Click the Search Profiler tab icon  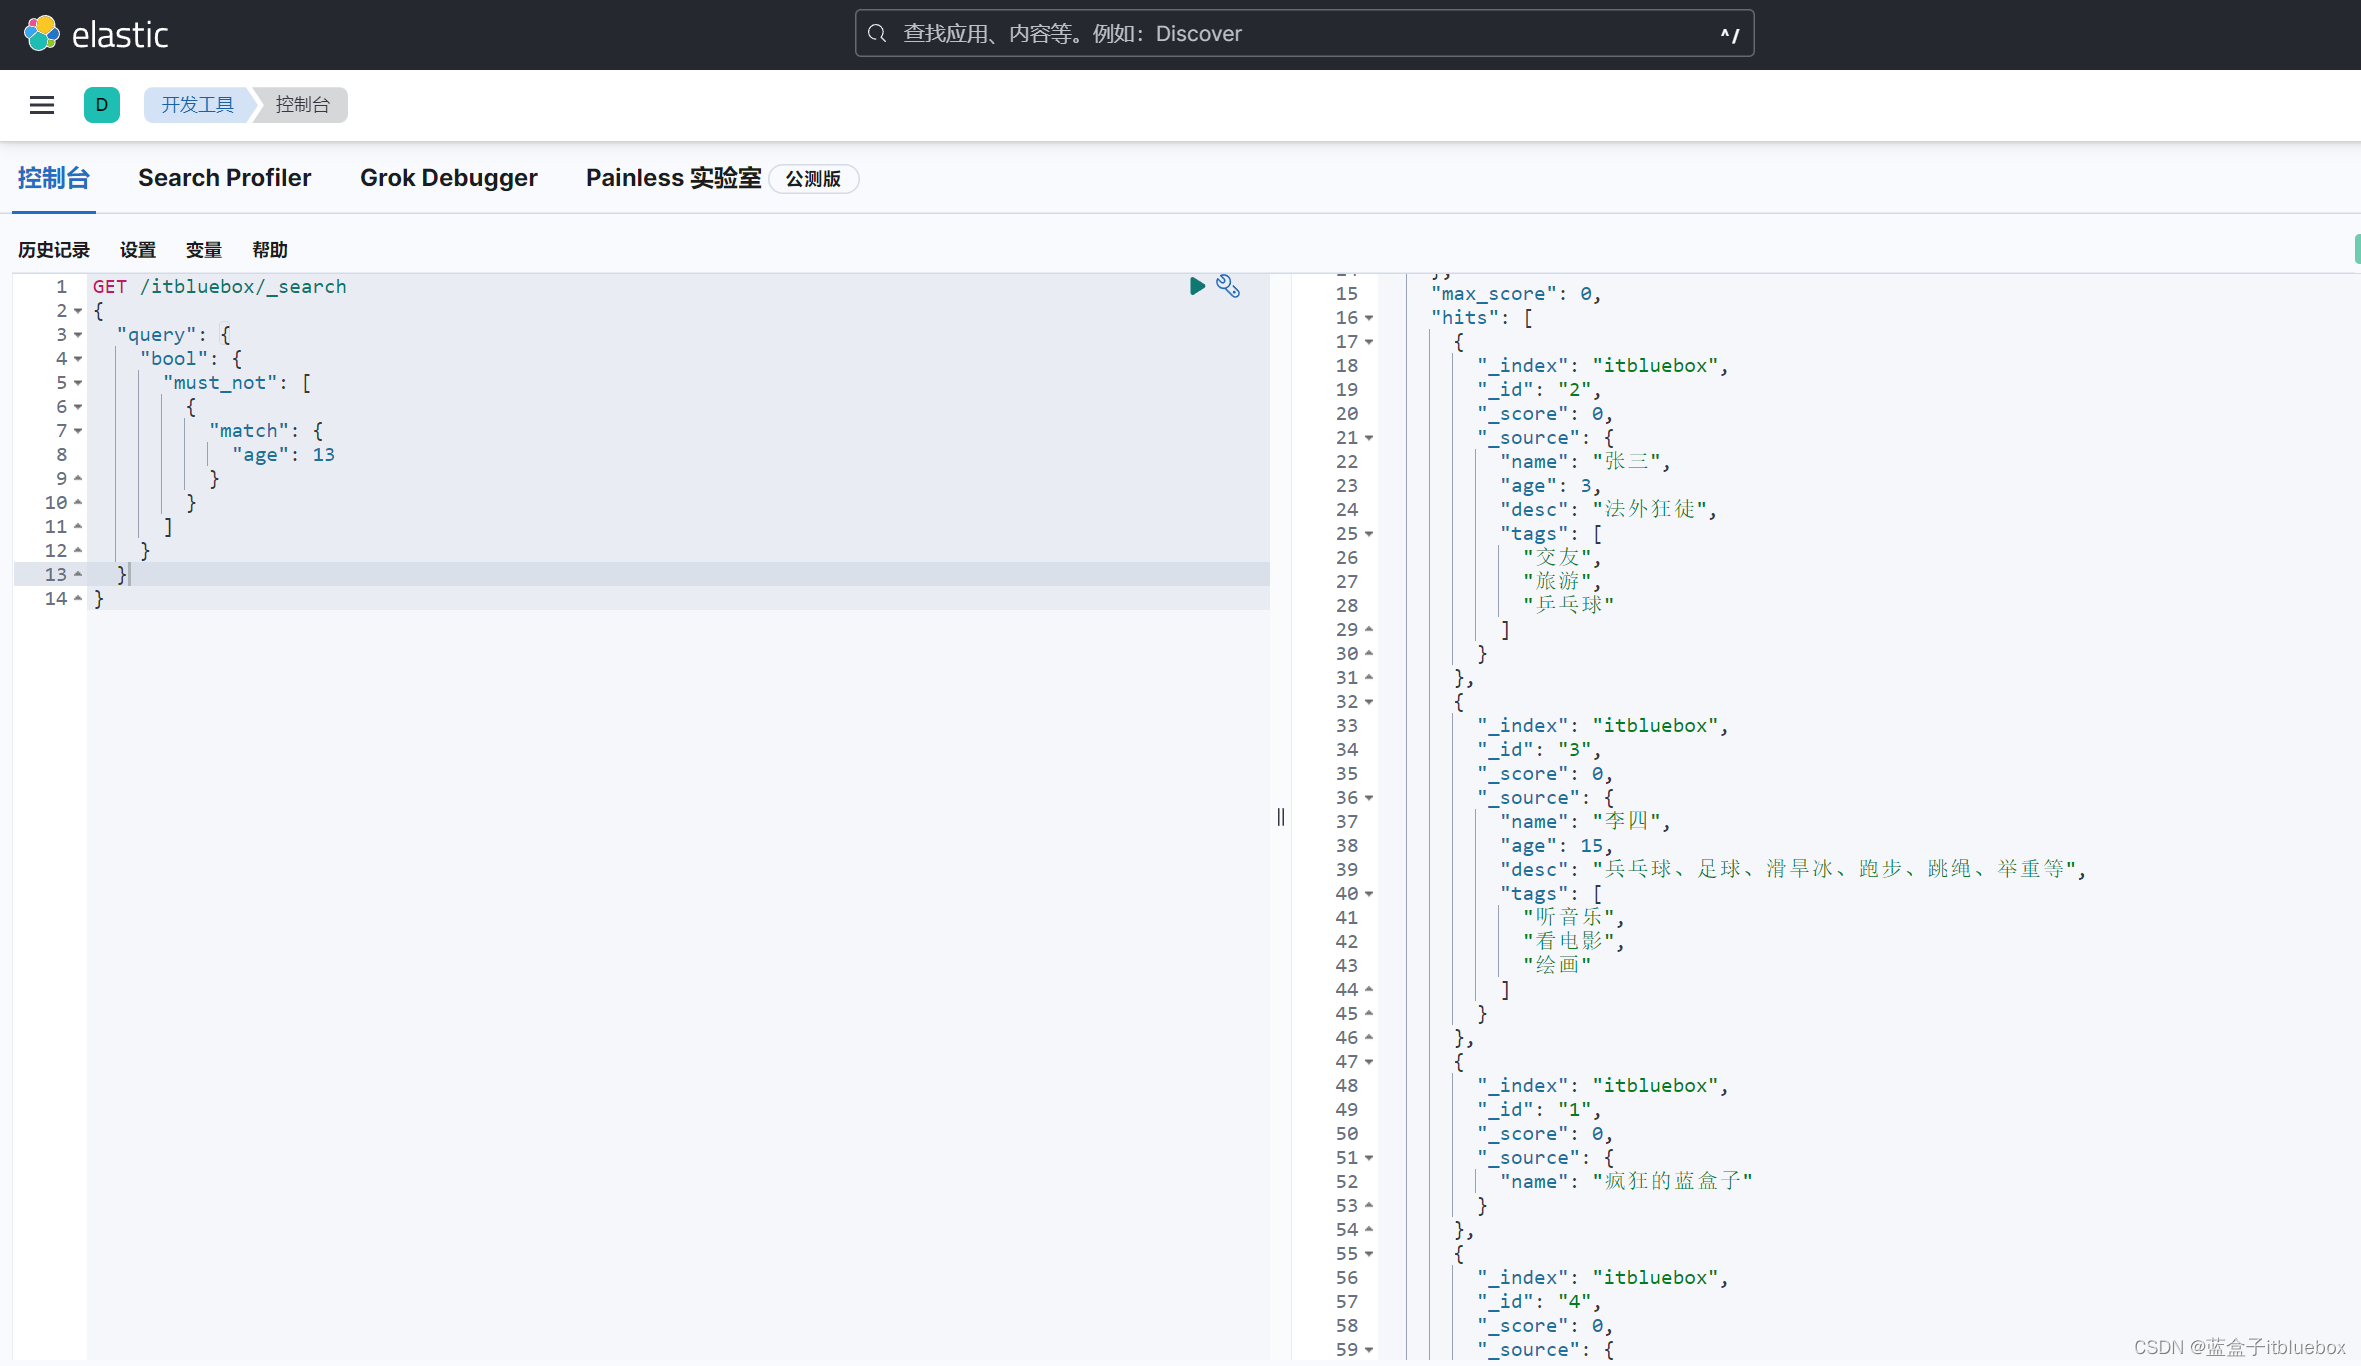tap(224, 179)
